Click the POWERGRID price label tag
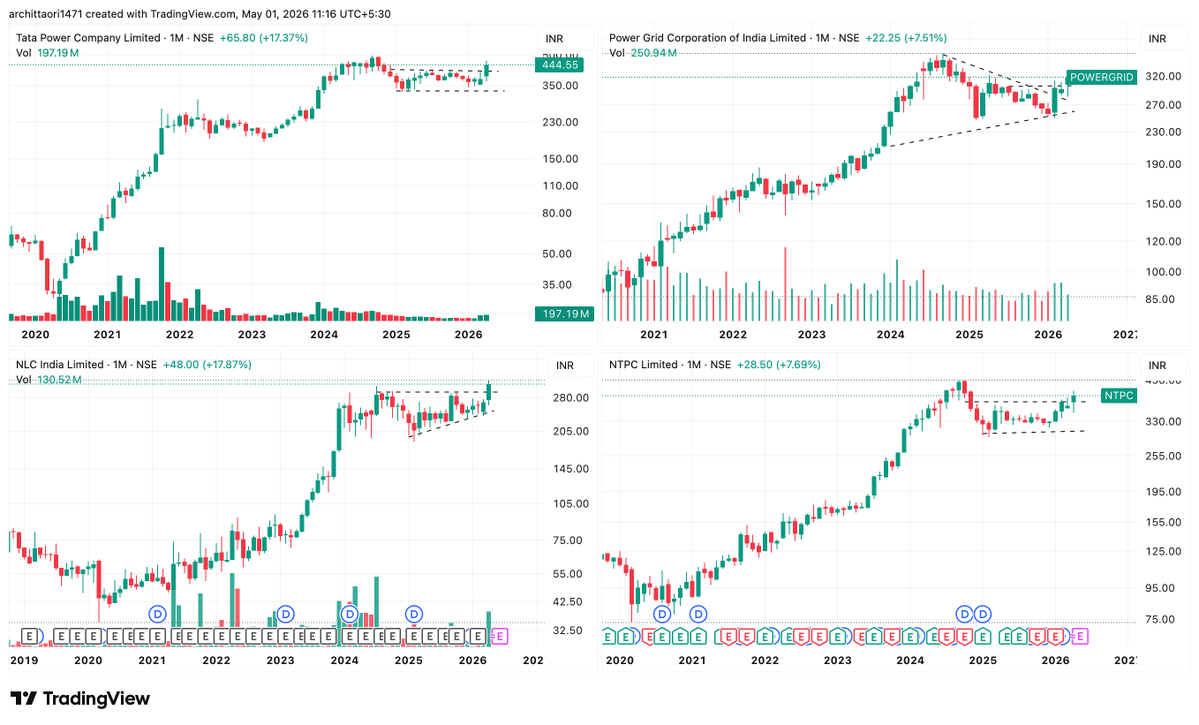This screenshot has width=1199, height=725. click(x=1101, y=77)
